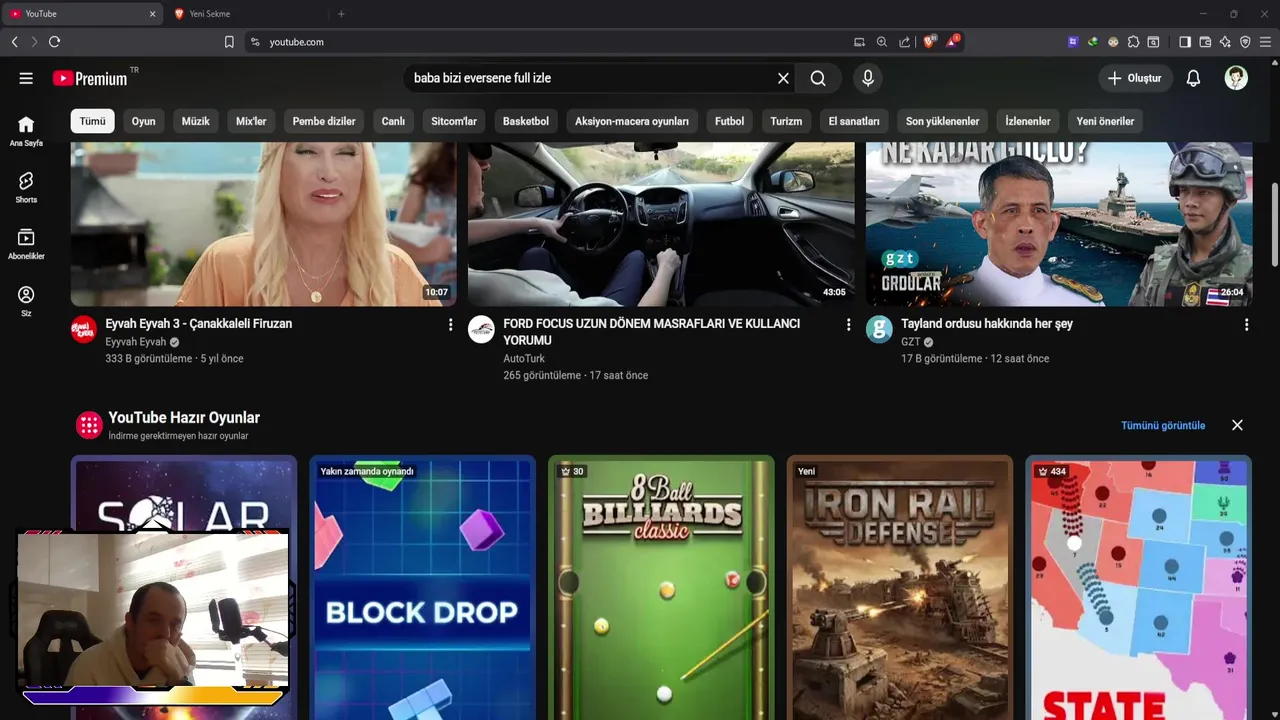Open the account avatar menu
The image size is (1280, 720).
1236,78
